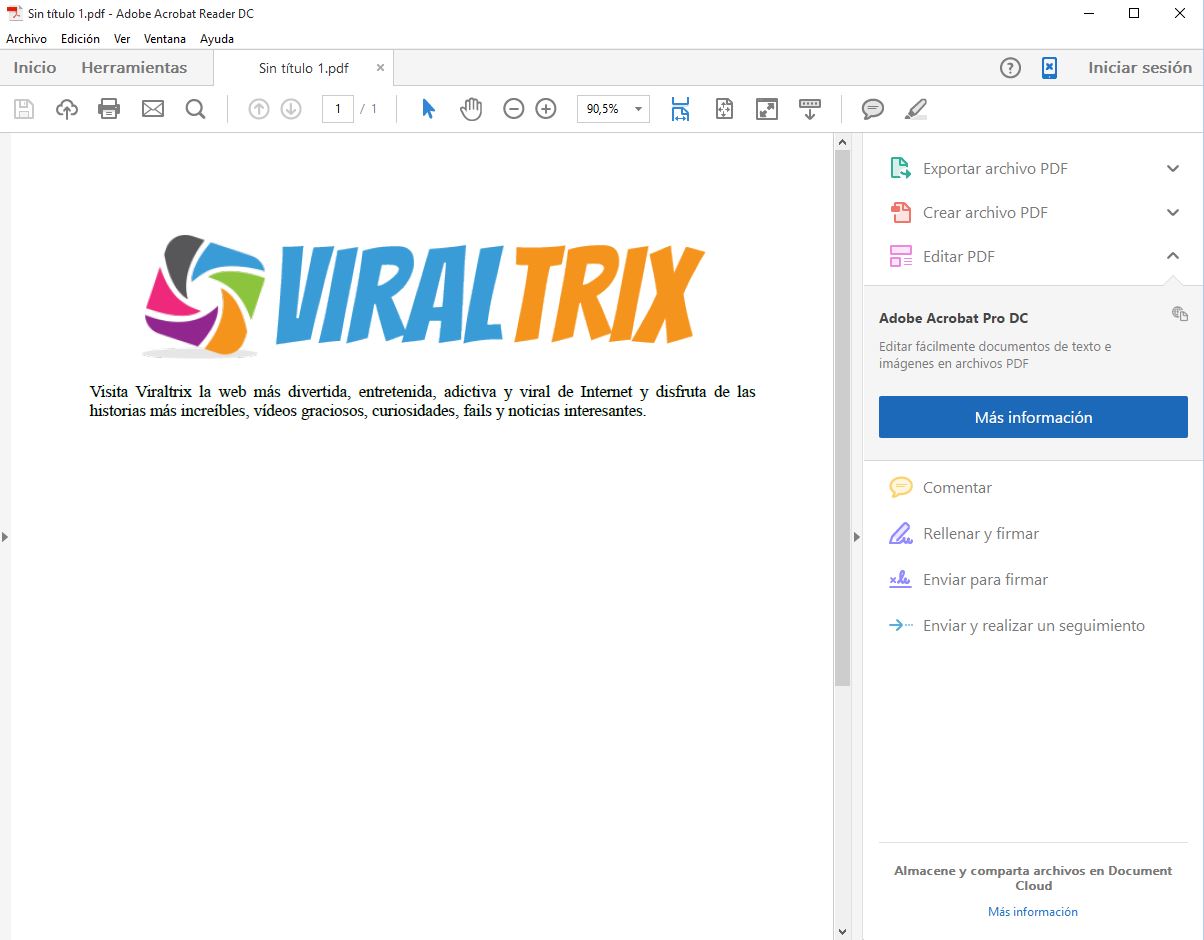Click the fit width scrolling icon
1204x940 pixels.
[681, 109]
